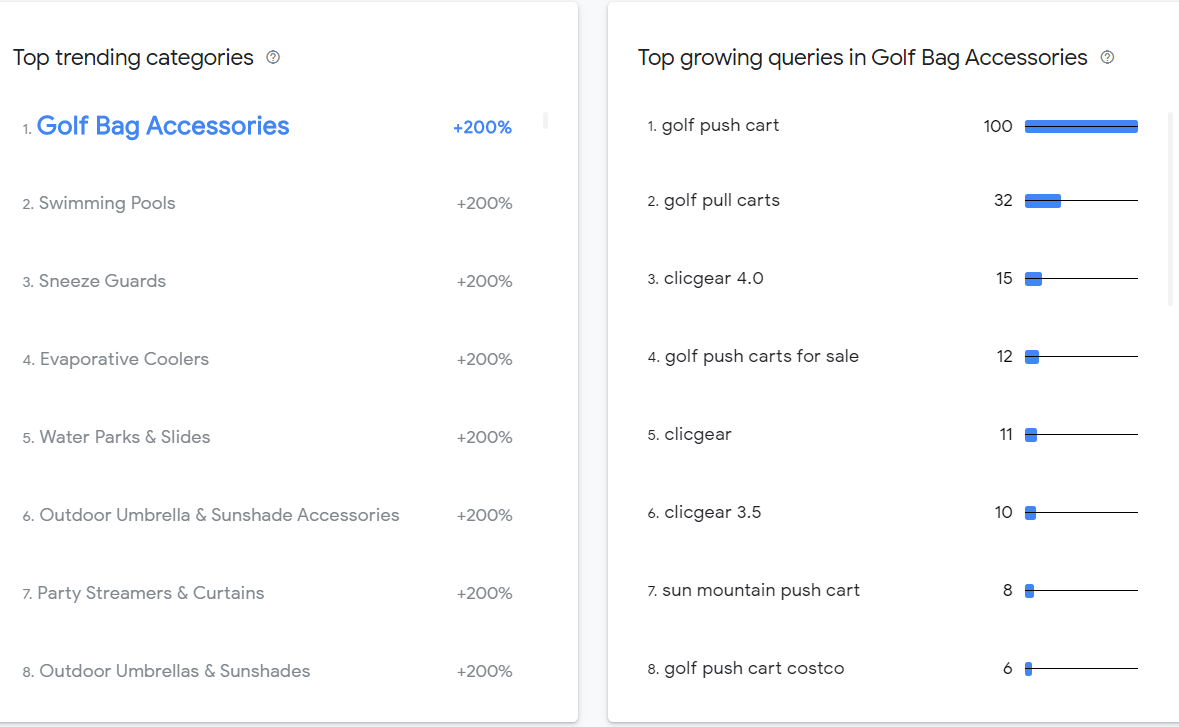
Task: Select golf push cart costco query
Action: pyautogui.click(x=754, y=668)
